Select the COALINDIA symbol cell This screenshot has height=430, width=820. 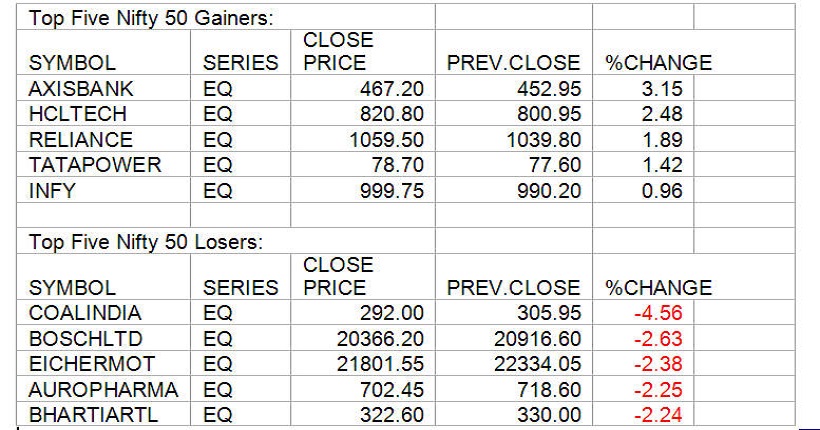click(84, 314)
